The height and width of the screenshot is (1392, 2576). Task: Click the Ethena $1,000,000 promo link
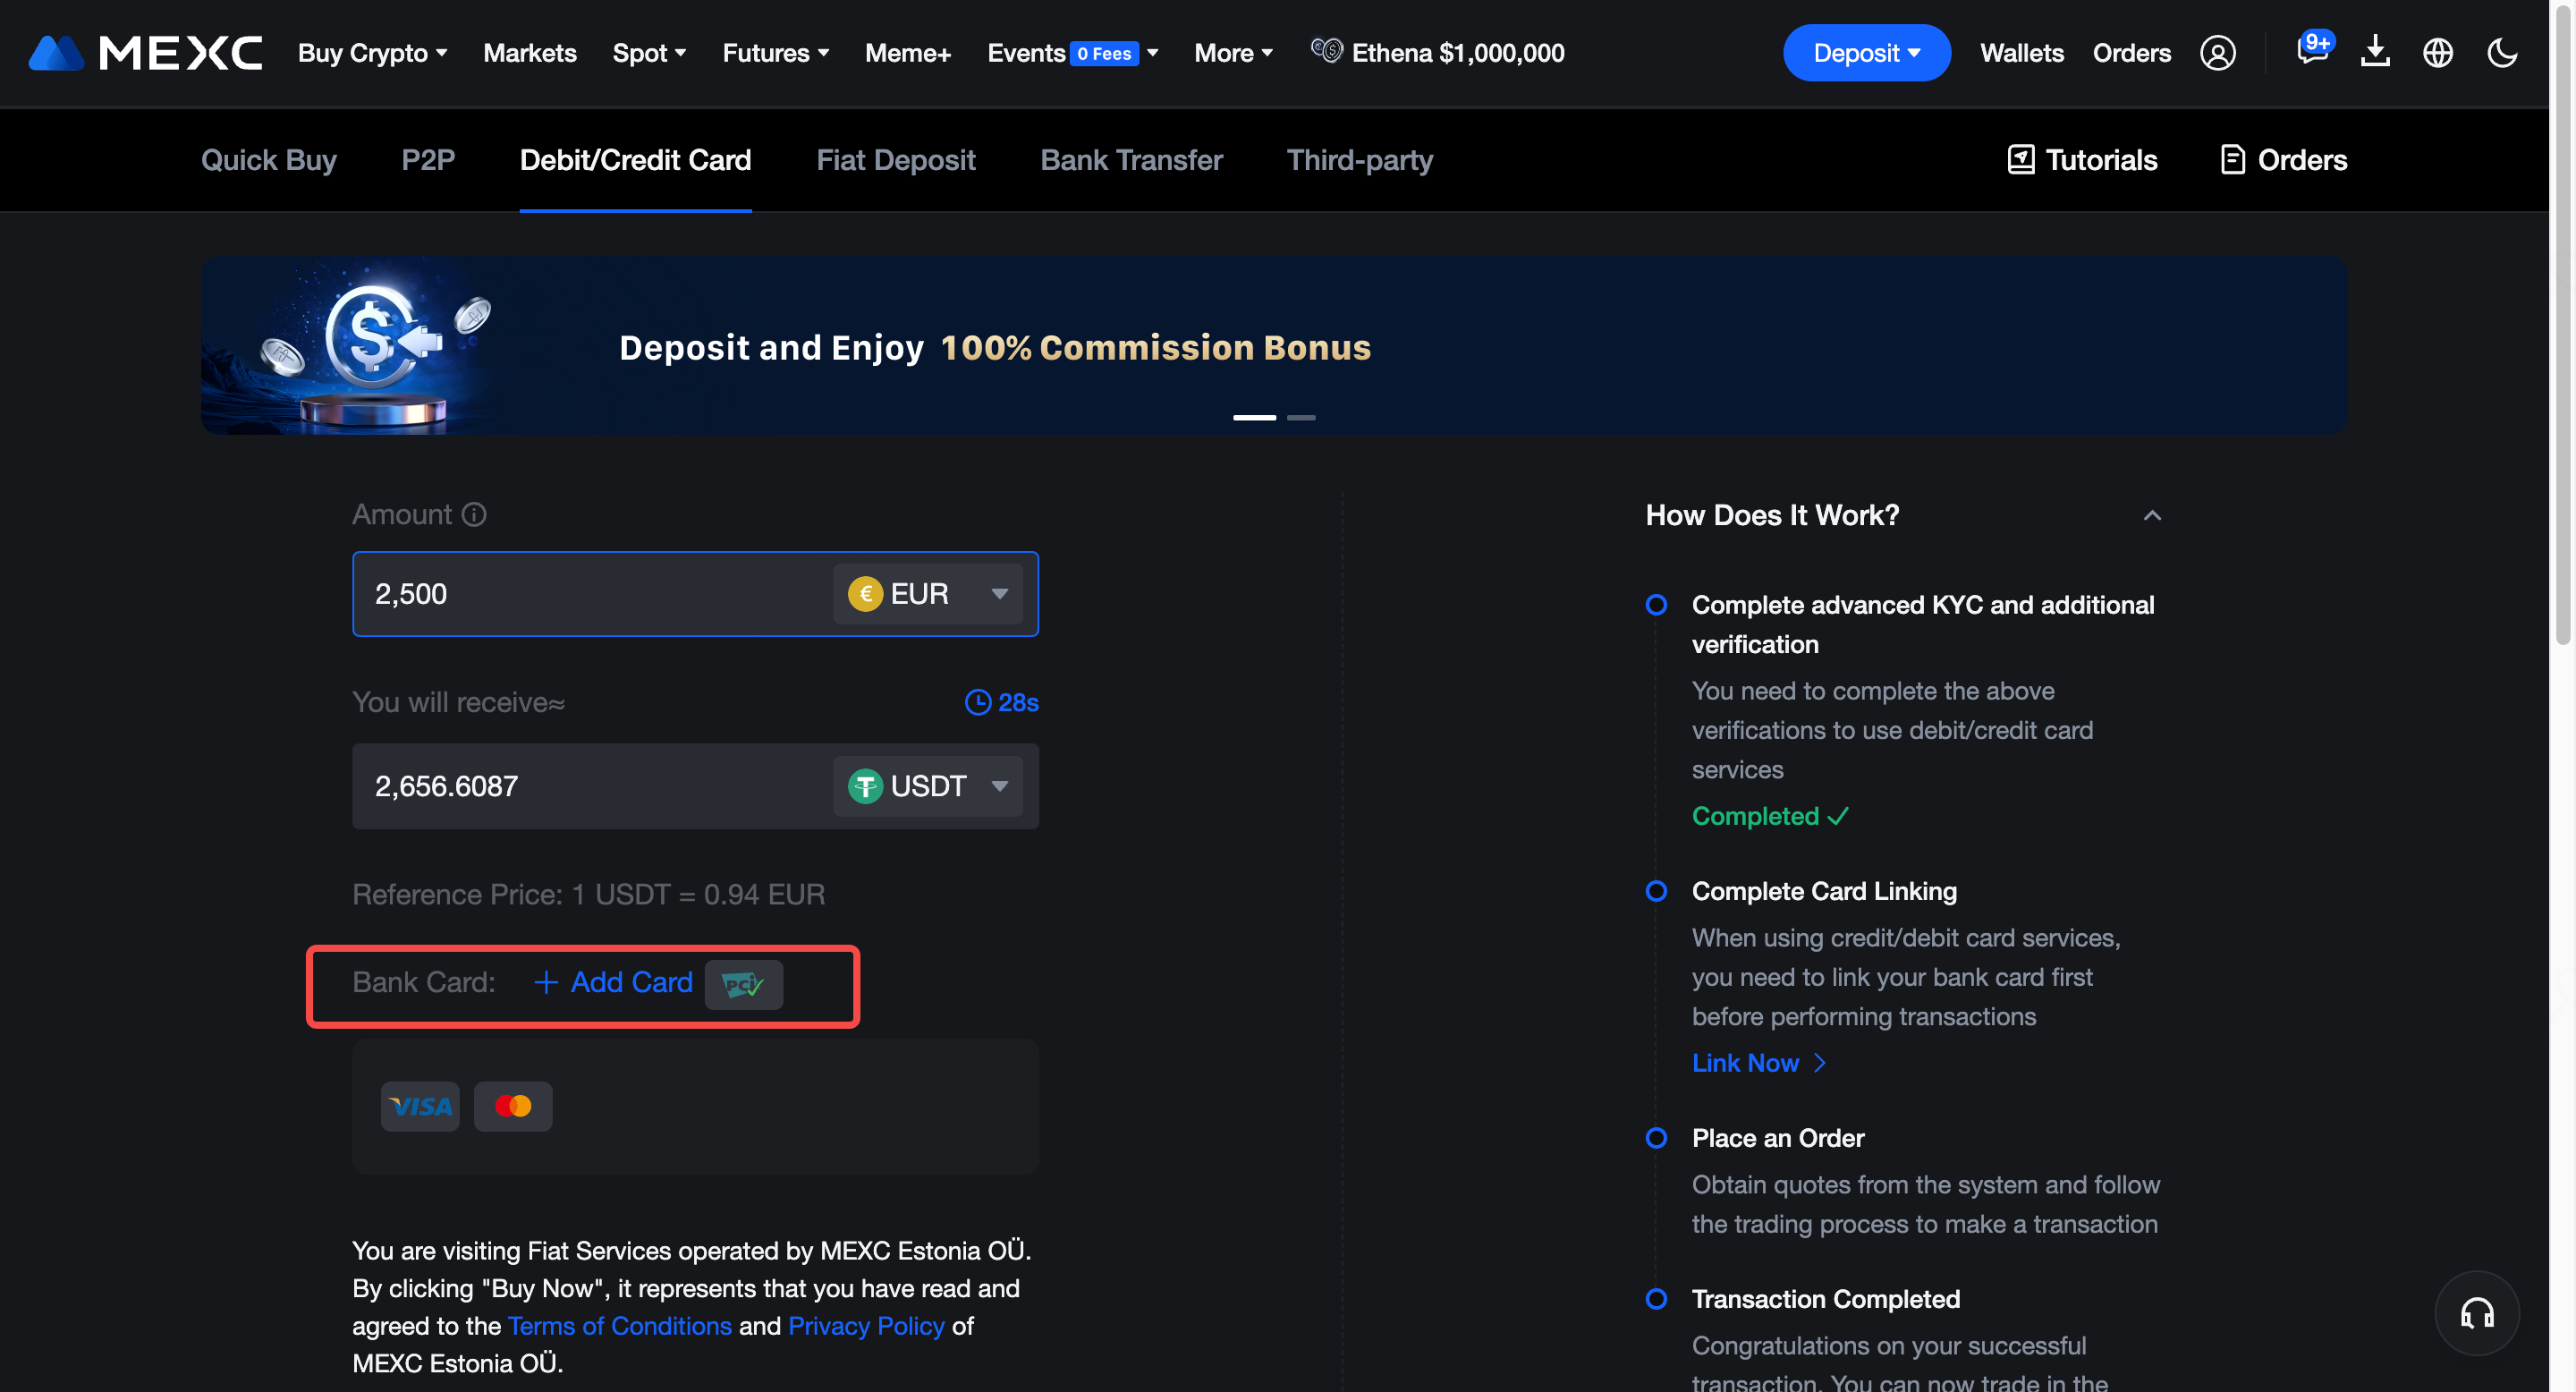[x=1438, y=53]
